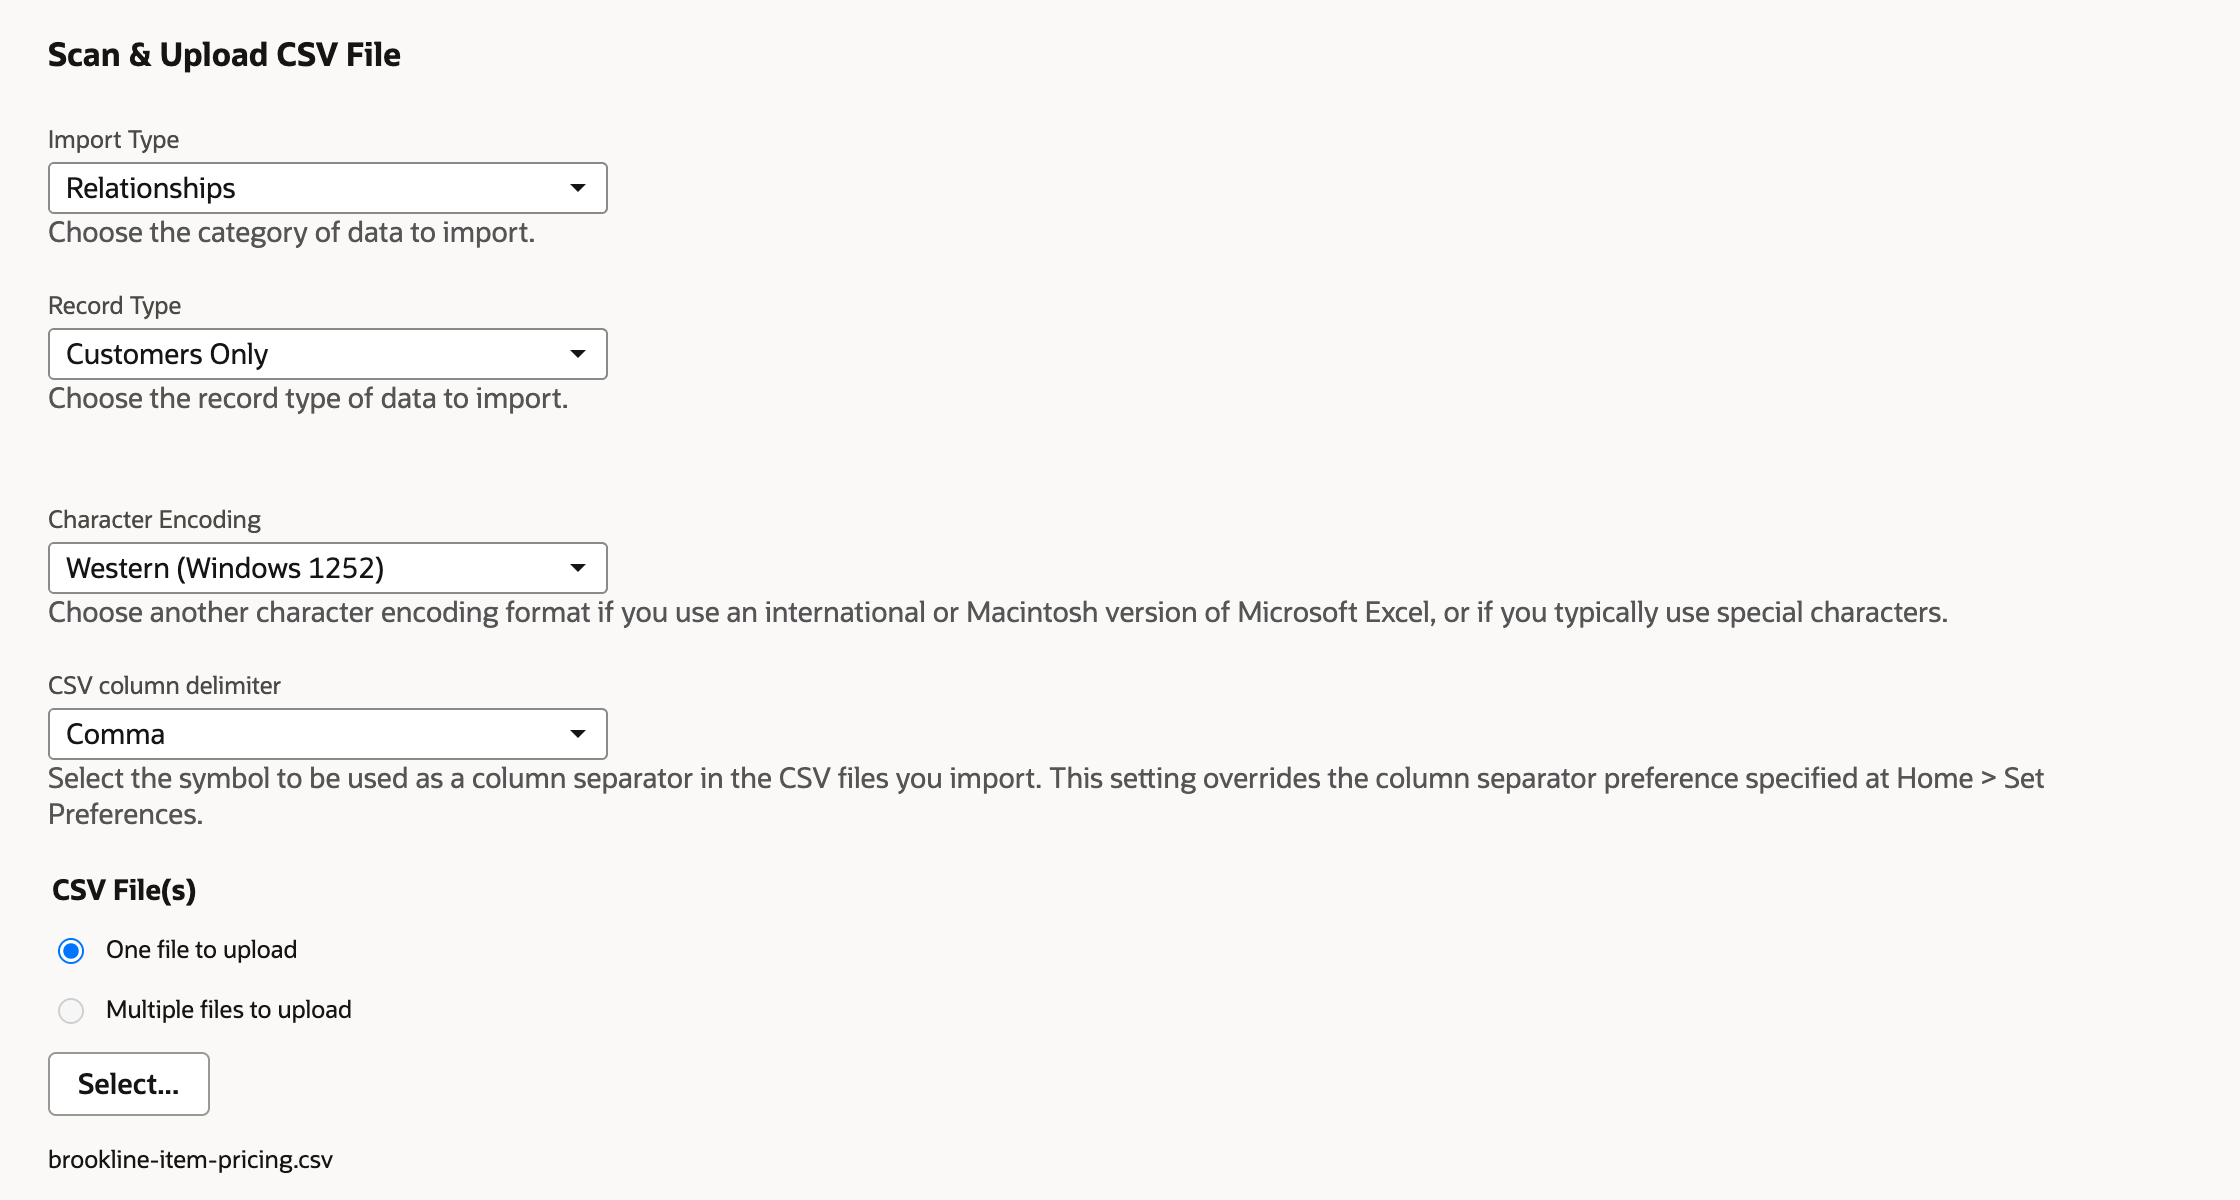
Task: Click the column separator help text mentioning Set Preferences
Action: 1046,796
